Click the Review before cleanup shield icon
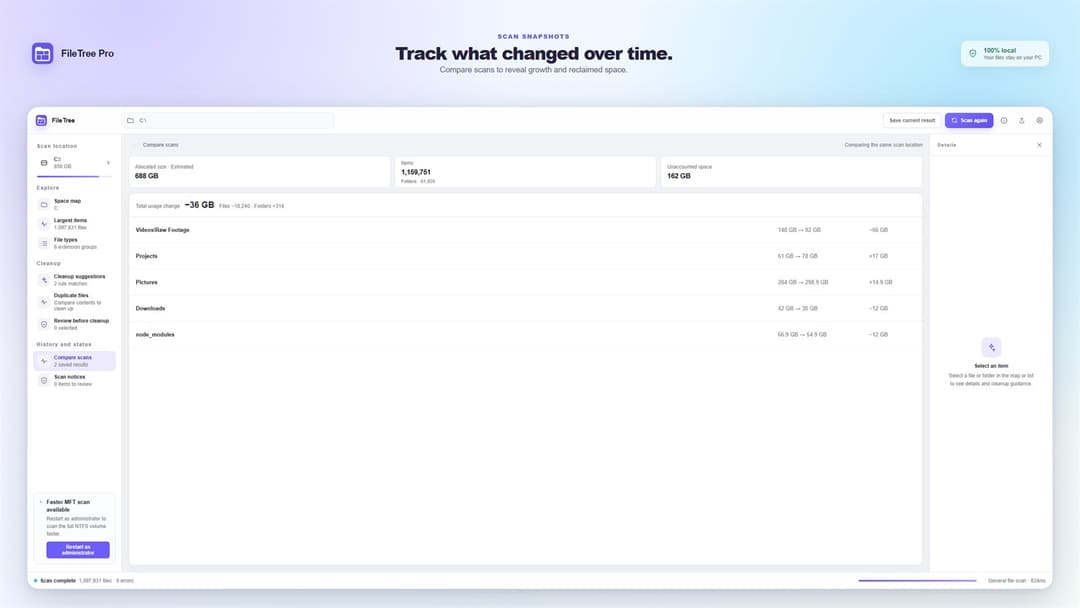 pyautogui.click(x=44, y=324)
